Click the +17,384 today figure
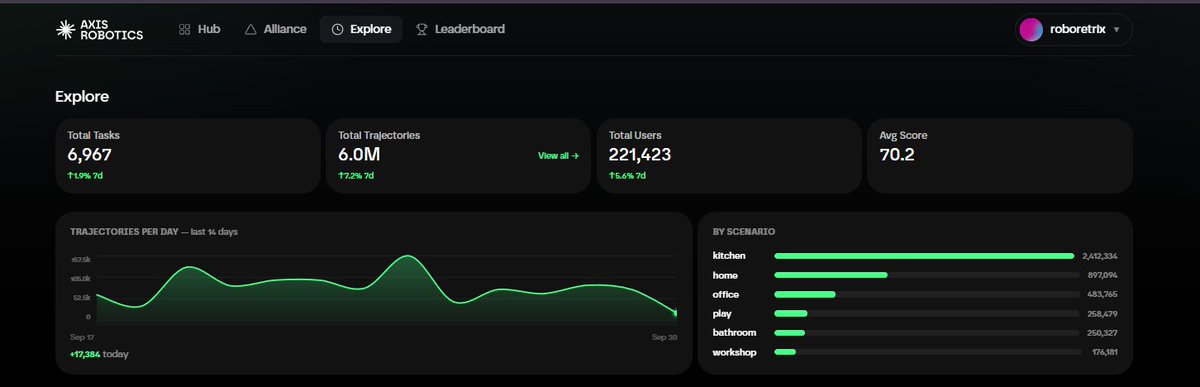The image size is (1200, 387). pos(99,354)
